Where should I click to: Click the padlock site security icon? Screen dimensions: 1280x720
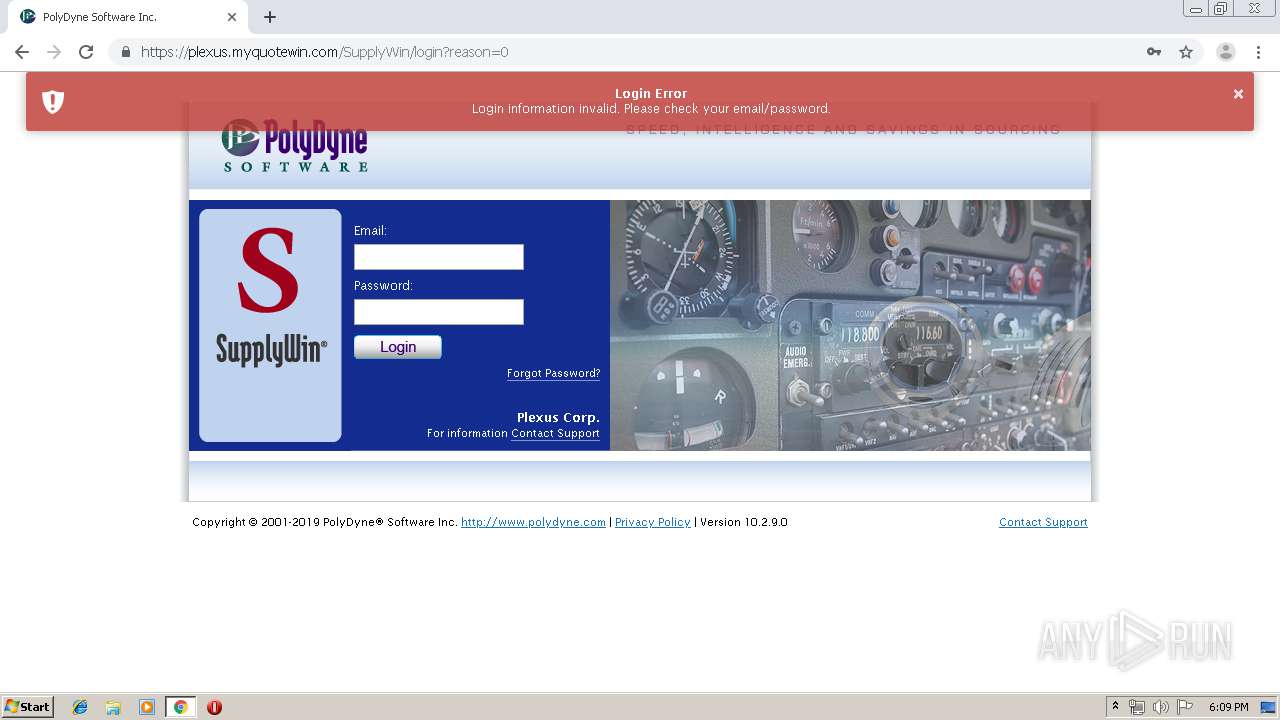pyautogui.click(x=125, y=52)
